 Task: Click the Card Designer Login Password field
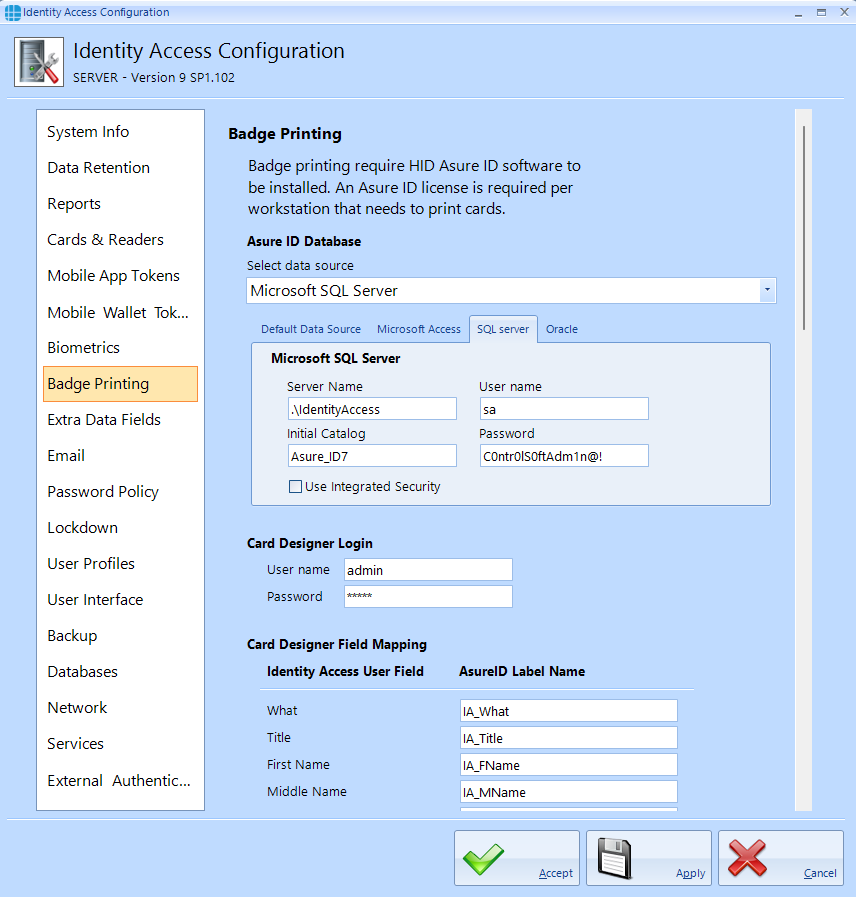tap(428, 597)
